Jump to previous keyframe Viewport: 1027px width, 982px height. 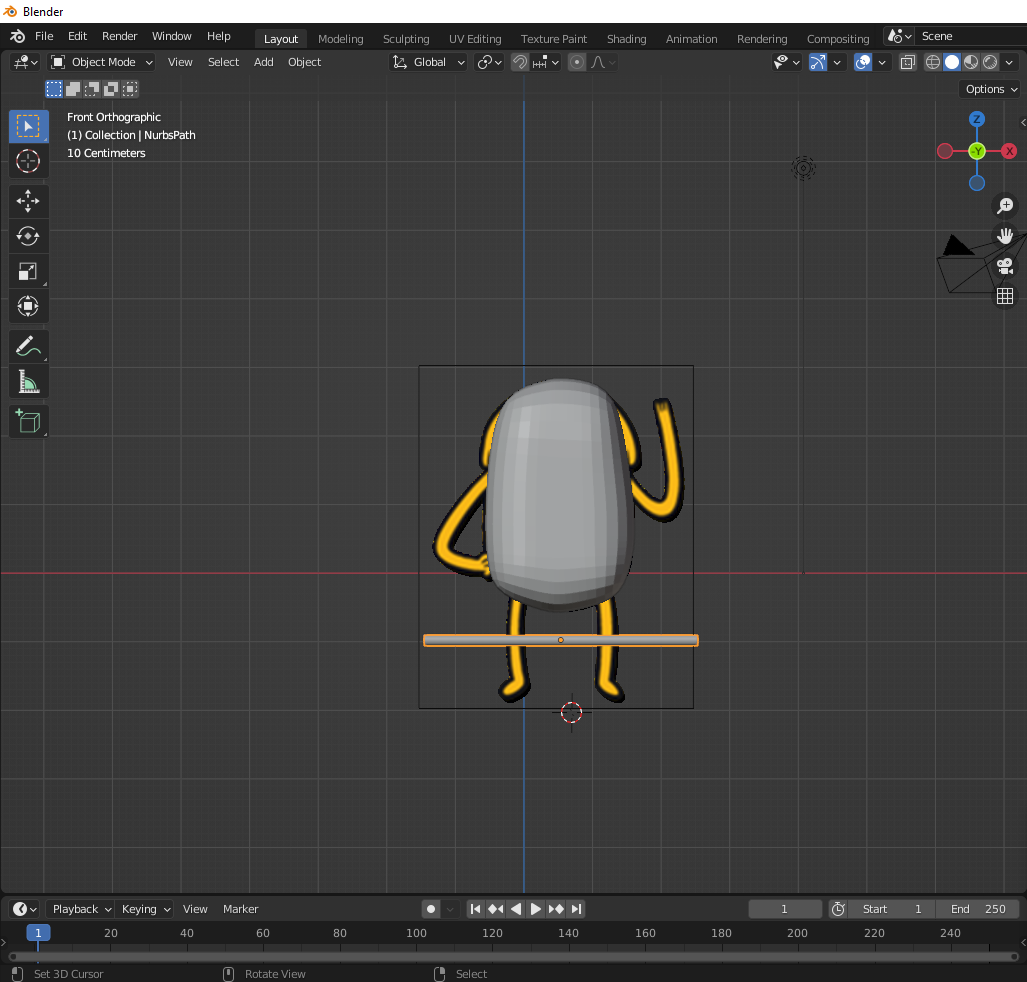coord(496,909)
